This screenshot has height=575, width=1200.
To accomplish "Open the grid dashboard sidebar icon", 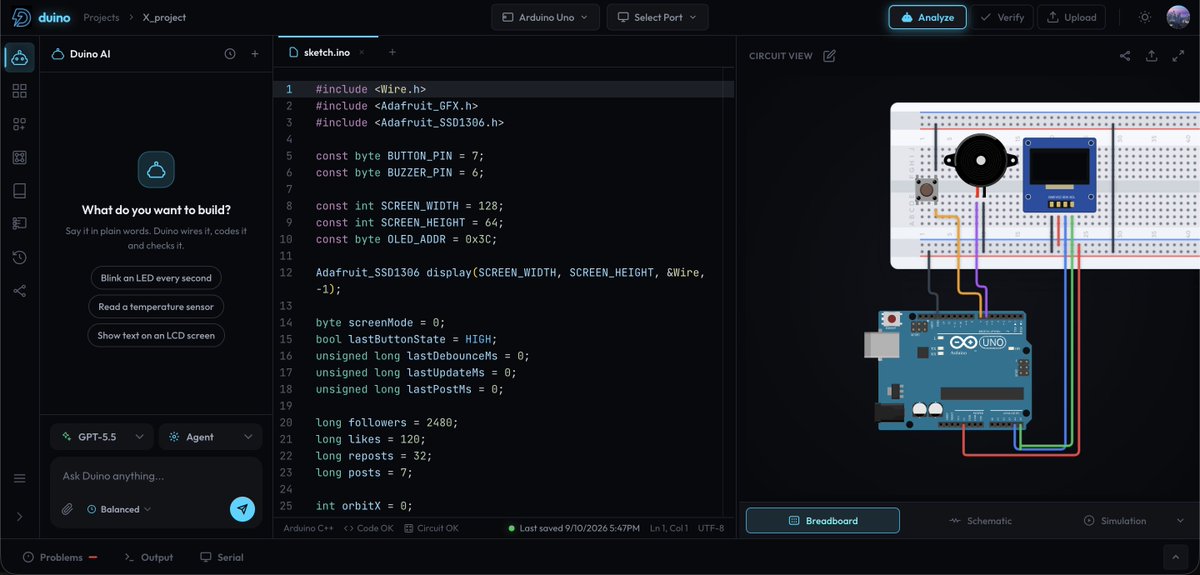I will (x=19, y=91).
